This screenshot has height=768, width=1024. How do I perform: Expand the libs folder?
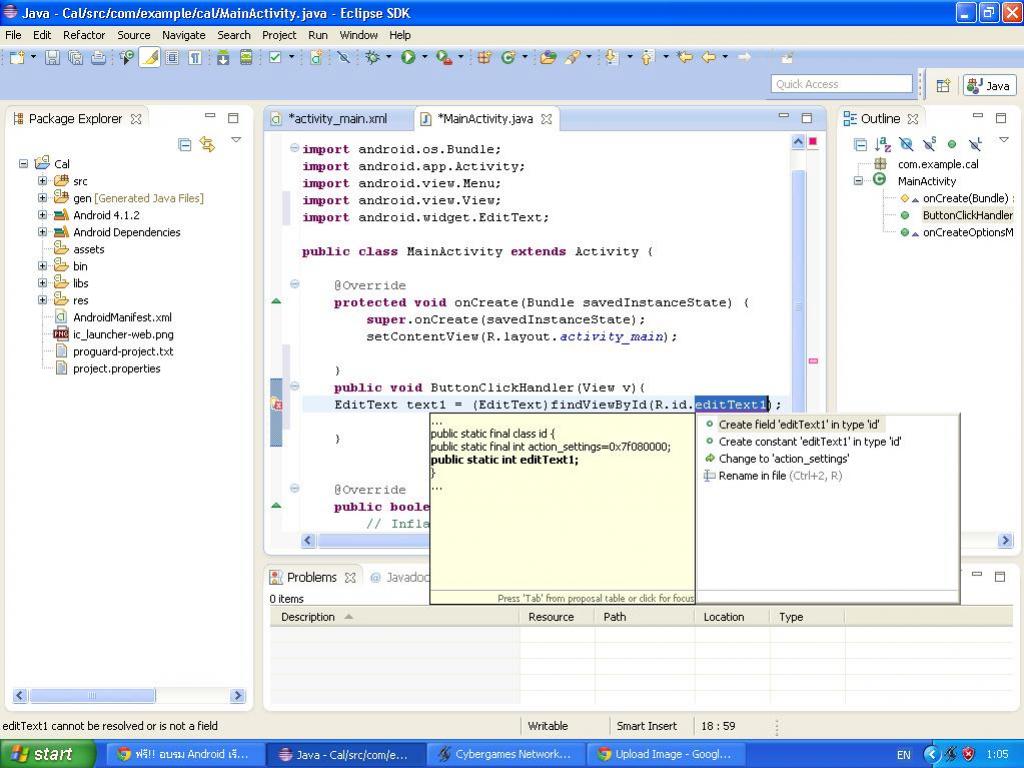[42, 283]
